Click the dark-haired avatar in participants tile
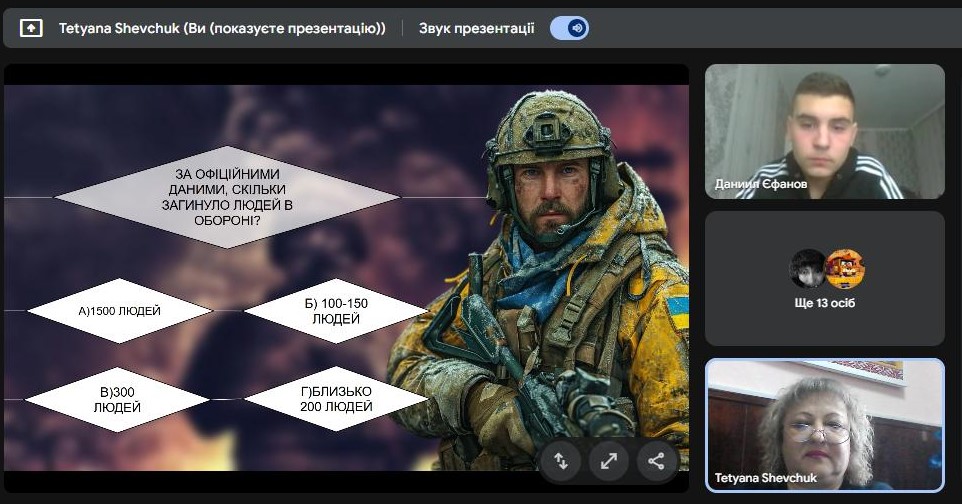 [808, 268]
